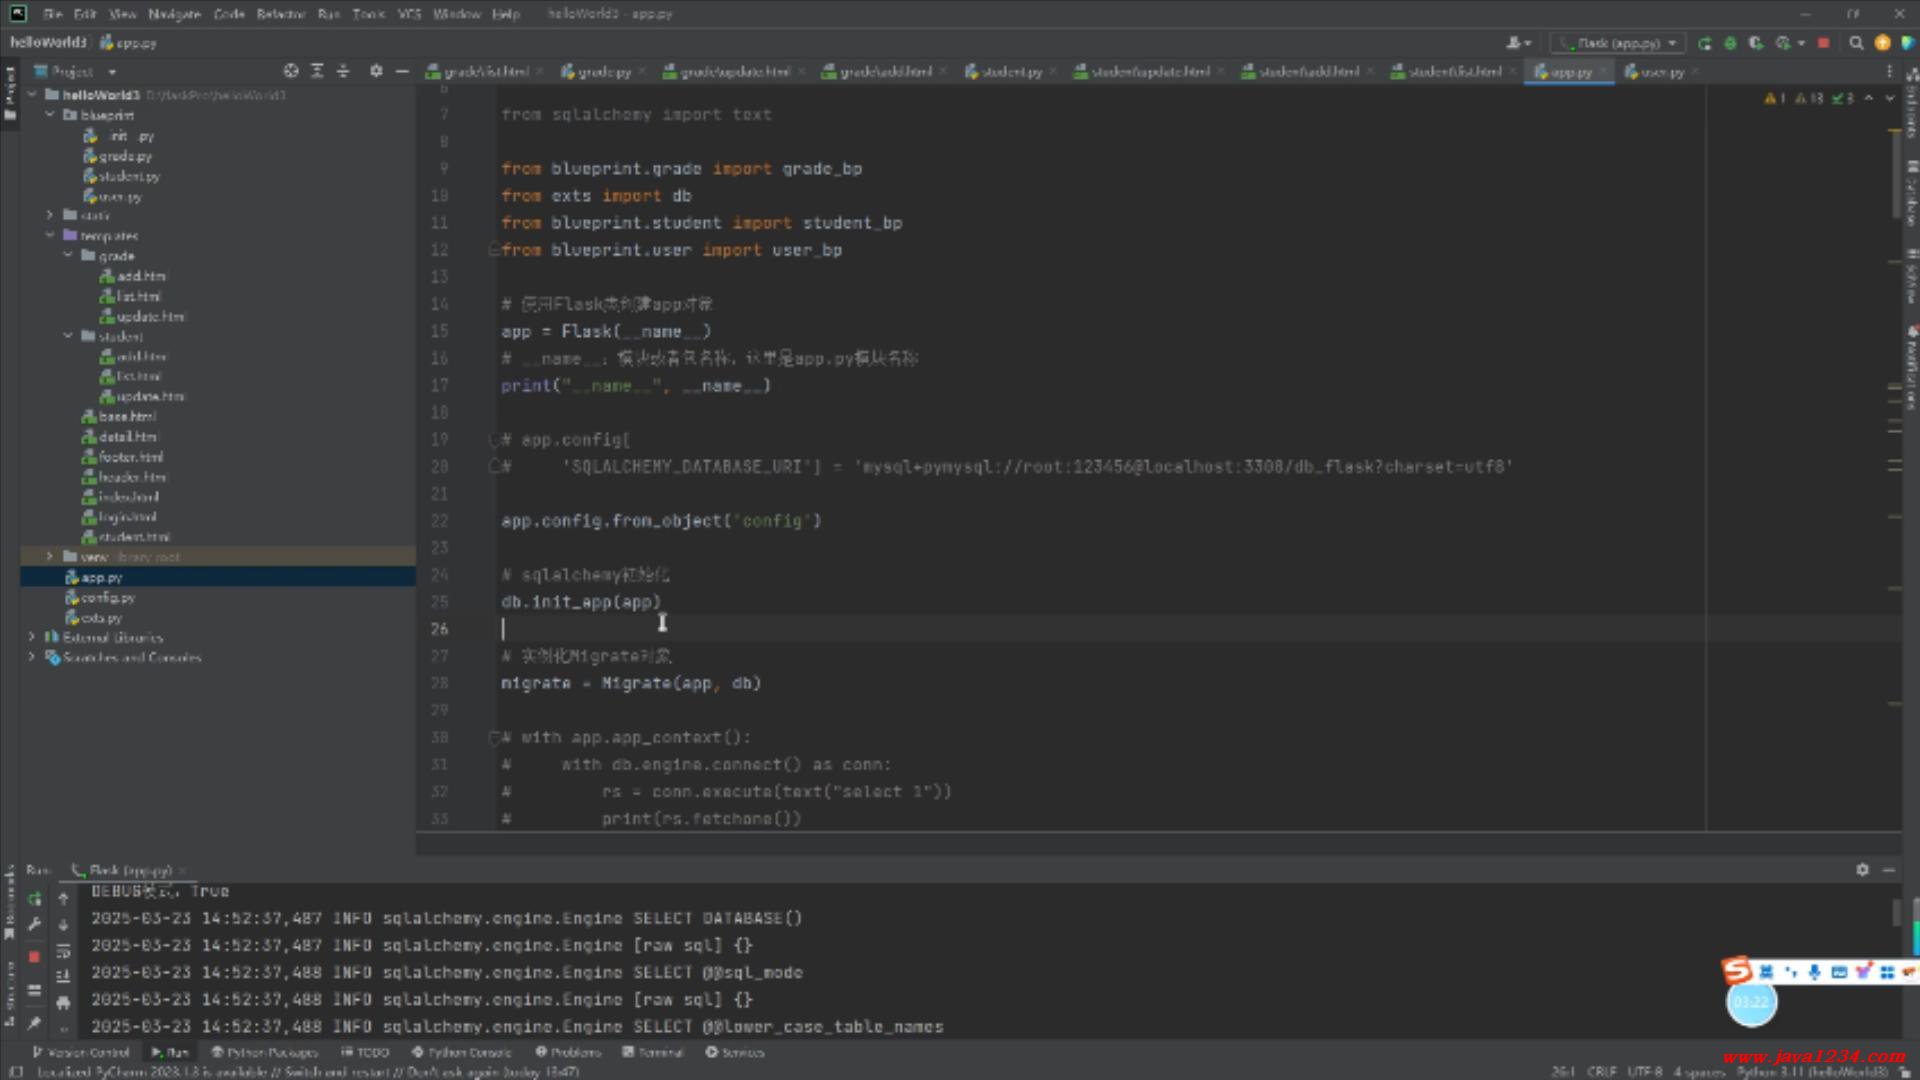The image size is (1920, 1080).
Task: Open the Refactor menu
Action: pyautogui.click(x=281, y=14)
